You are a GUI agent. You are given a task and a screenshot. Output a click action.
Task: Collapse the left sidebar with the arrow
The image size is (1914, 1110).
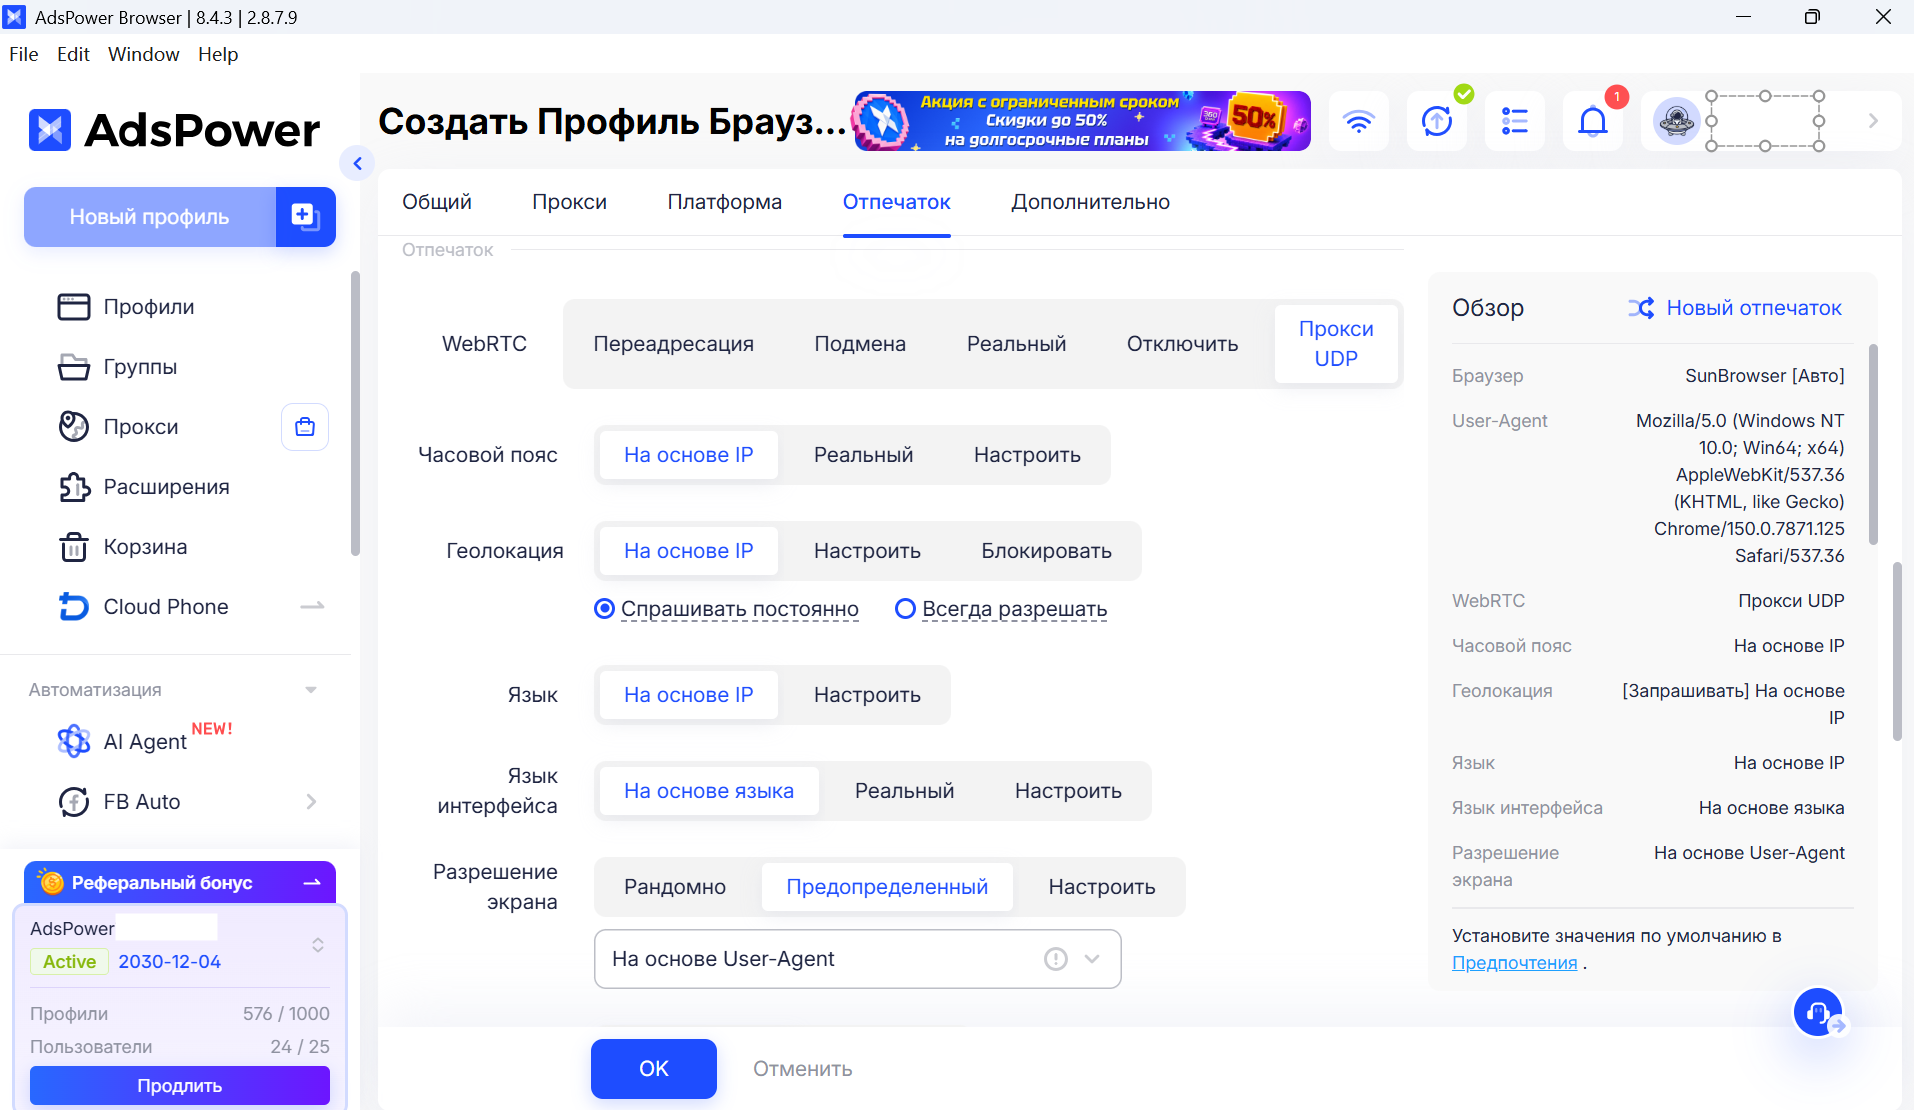point(357,163)
